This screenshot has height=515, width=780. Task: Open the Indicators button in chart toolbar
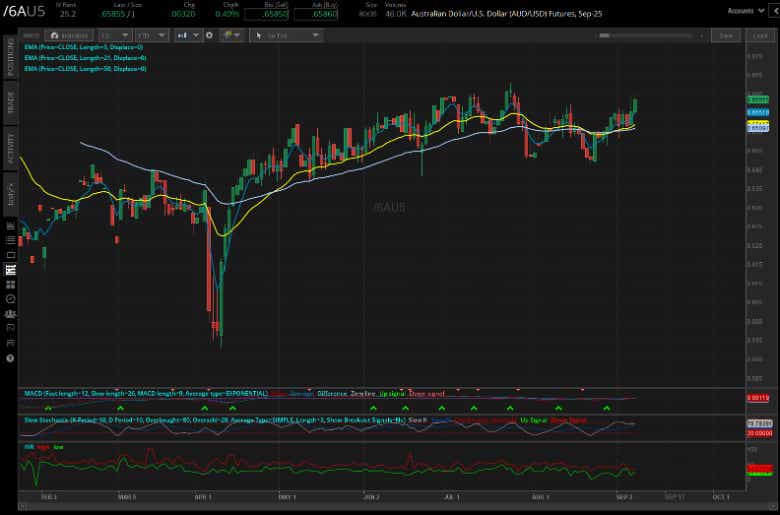(x=69, y=36)
